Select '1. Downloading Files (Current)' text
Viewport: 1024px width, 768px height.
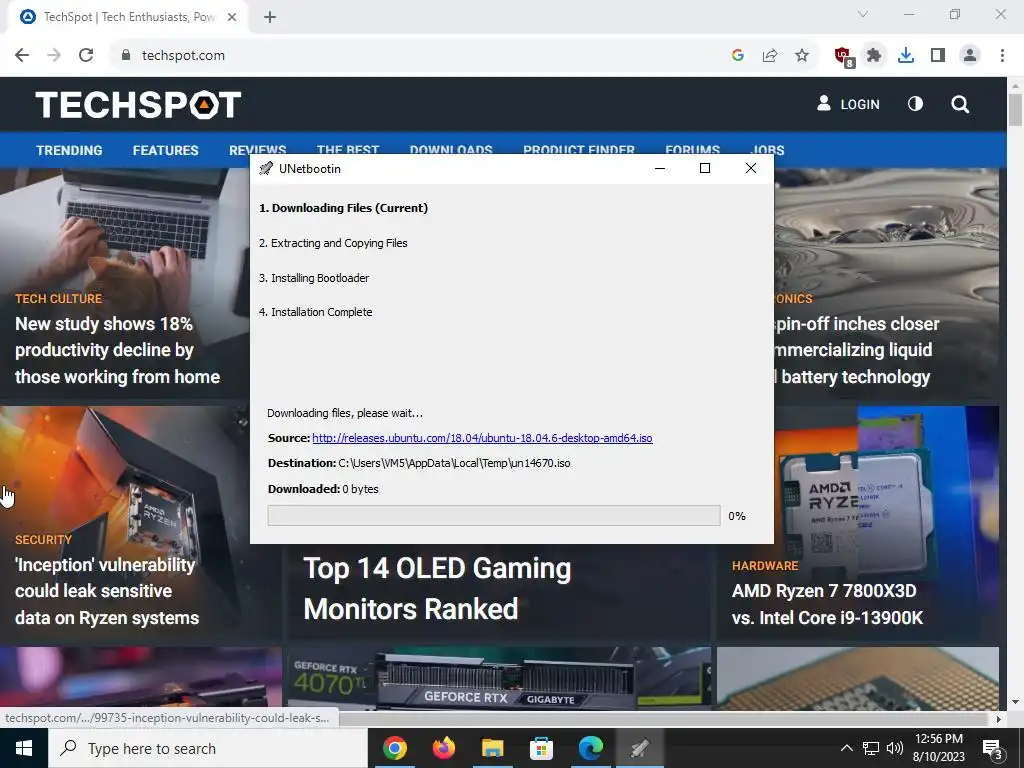tap(344, 208)
